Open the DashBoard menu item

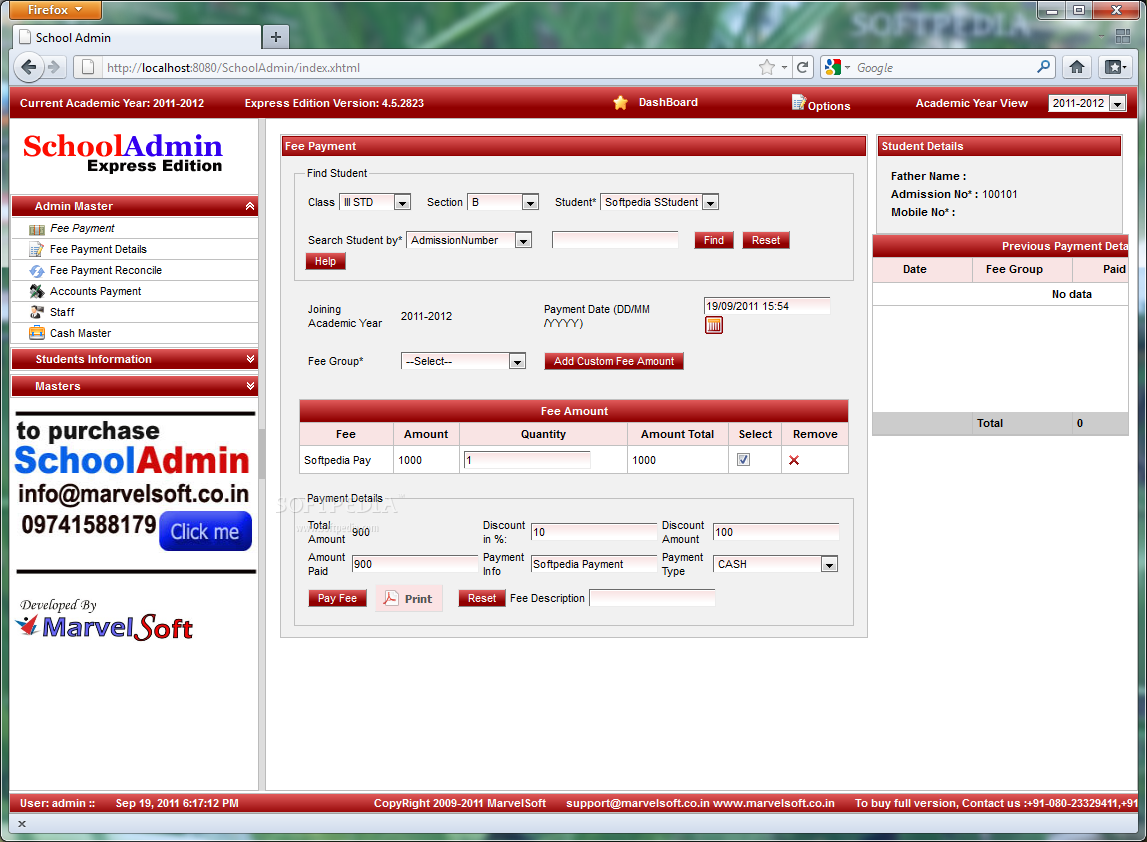668,102
